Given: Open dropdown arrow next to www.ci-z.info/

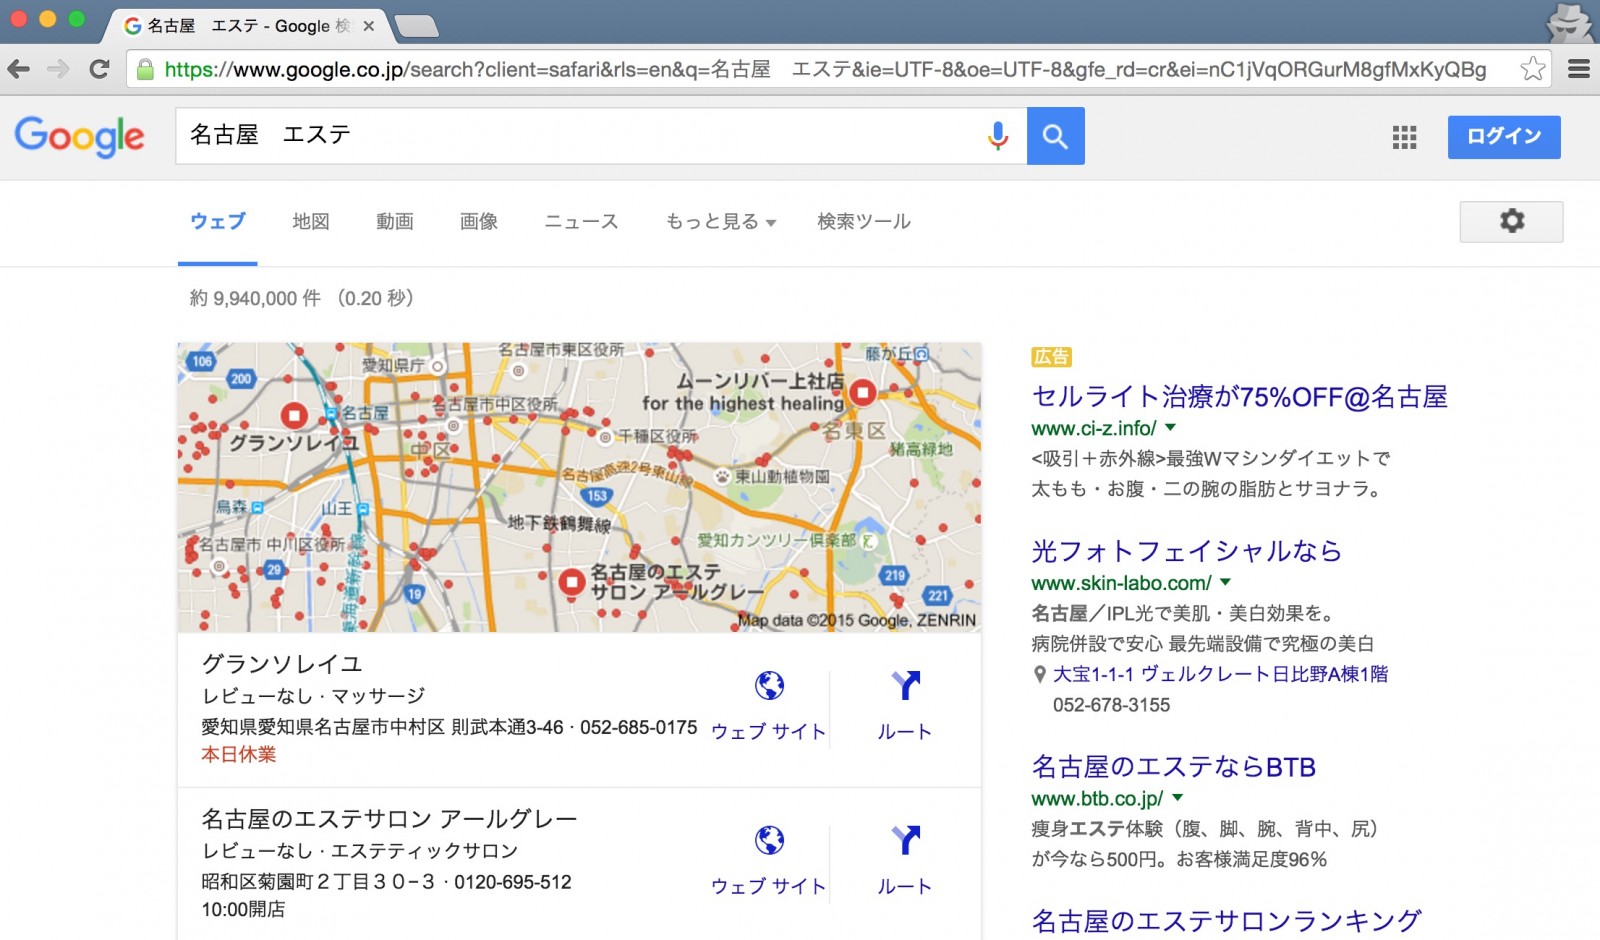Looking at the screenshot, I should (1171, 427).
